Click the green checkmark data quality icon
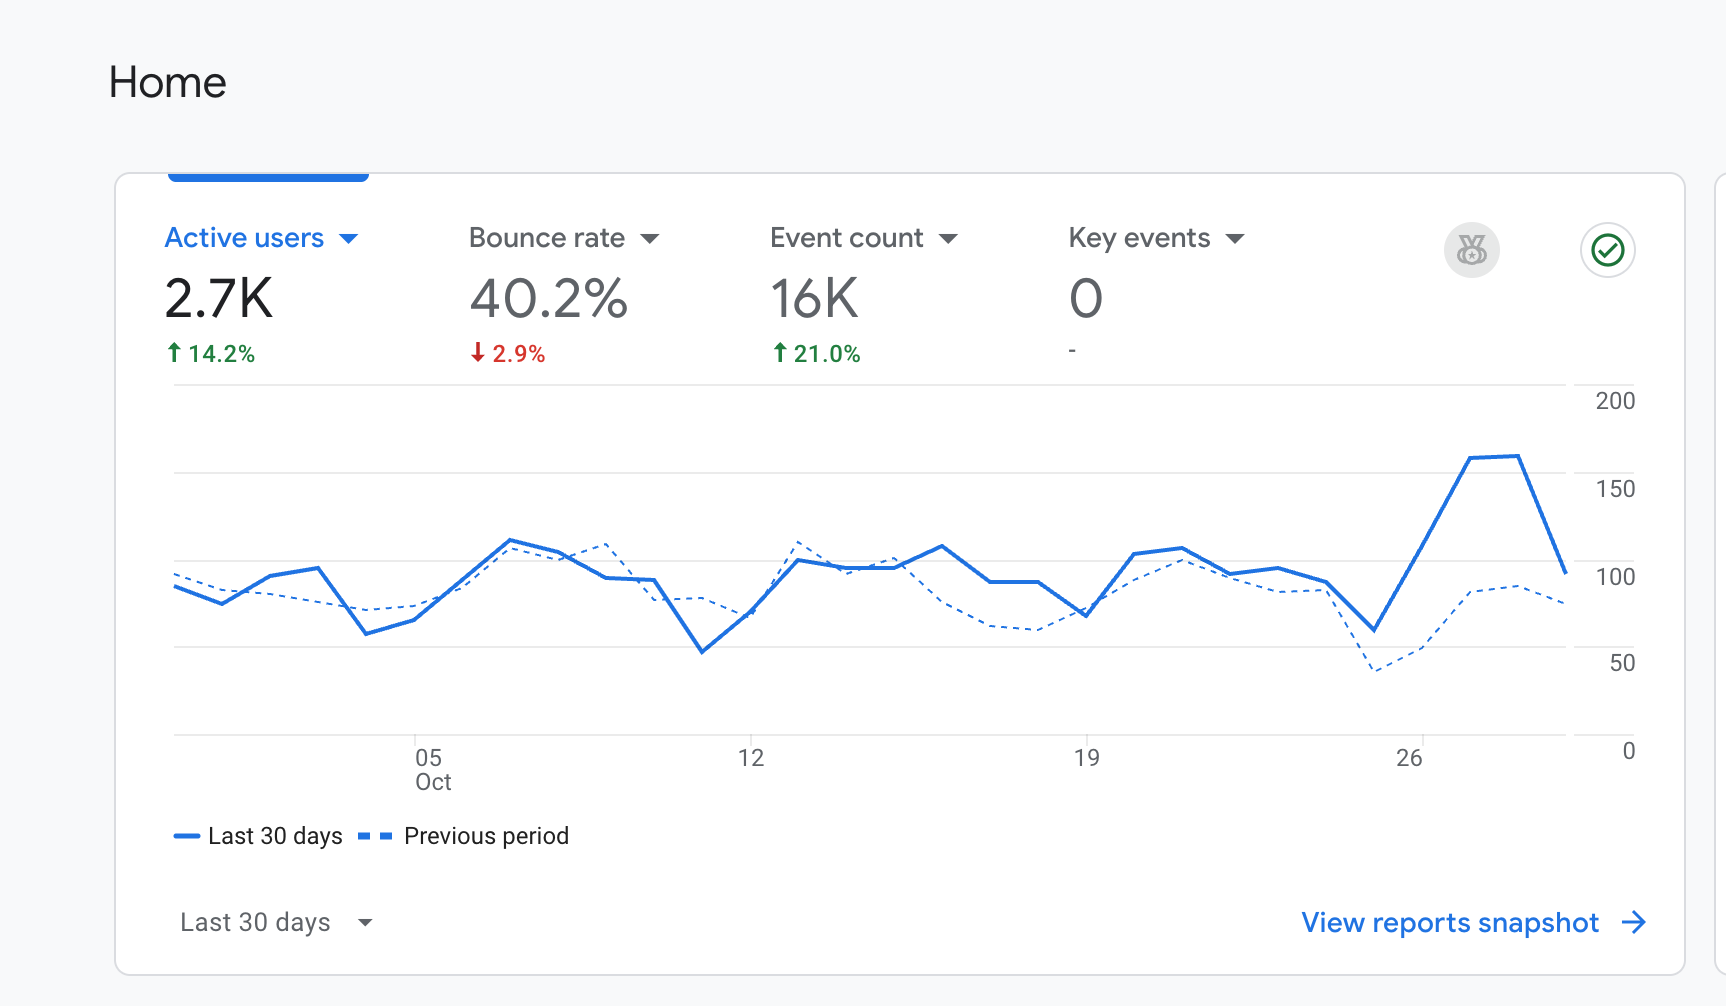The width and height of the screenshot is (1726, 1006). tap(1607, 250)
